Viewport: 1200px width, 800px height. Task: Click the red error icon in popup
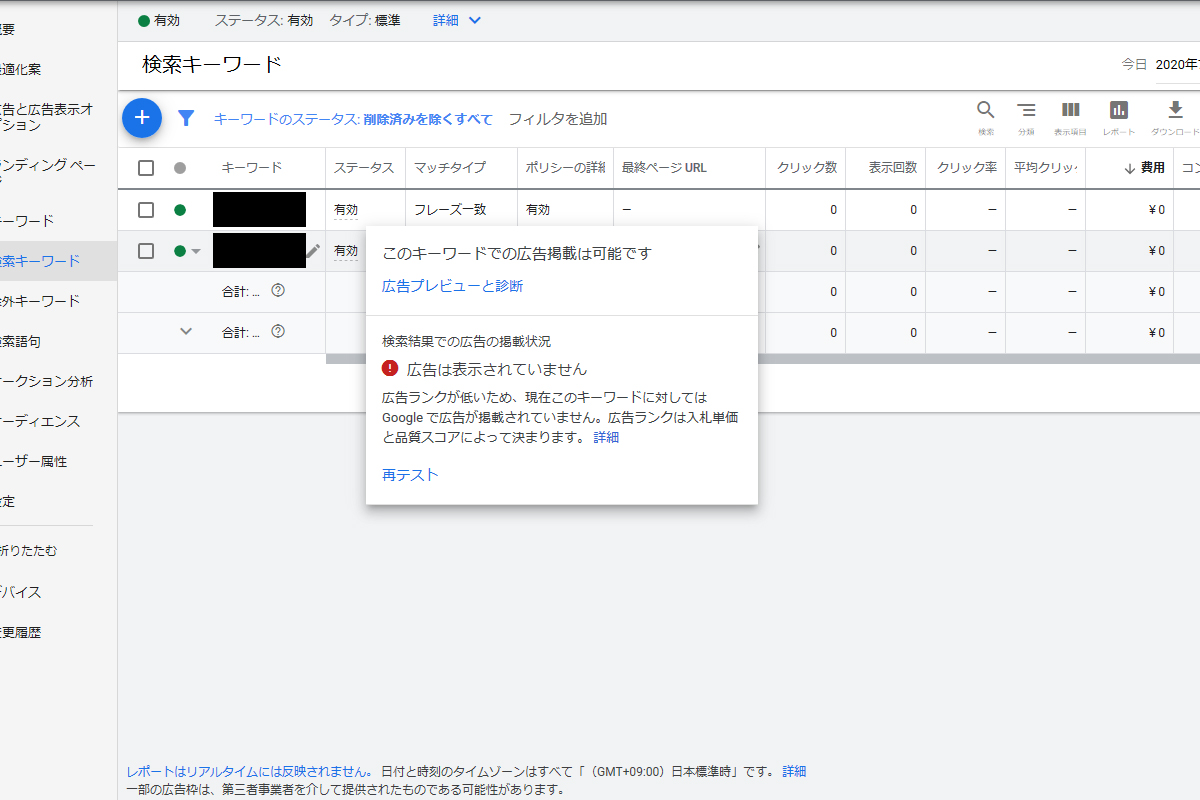[390, 368]
